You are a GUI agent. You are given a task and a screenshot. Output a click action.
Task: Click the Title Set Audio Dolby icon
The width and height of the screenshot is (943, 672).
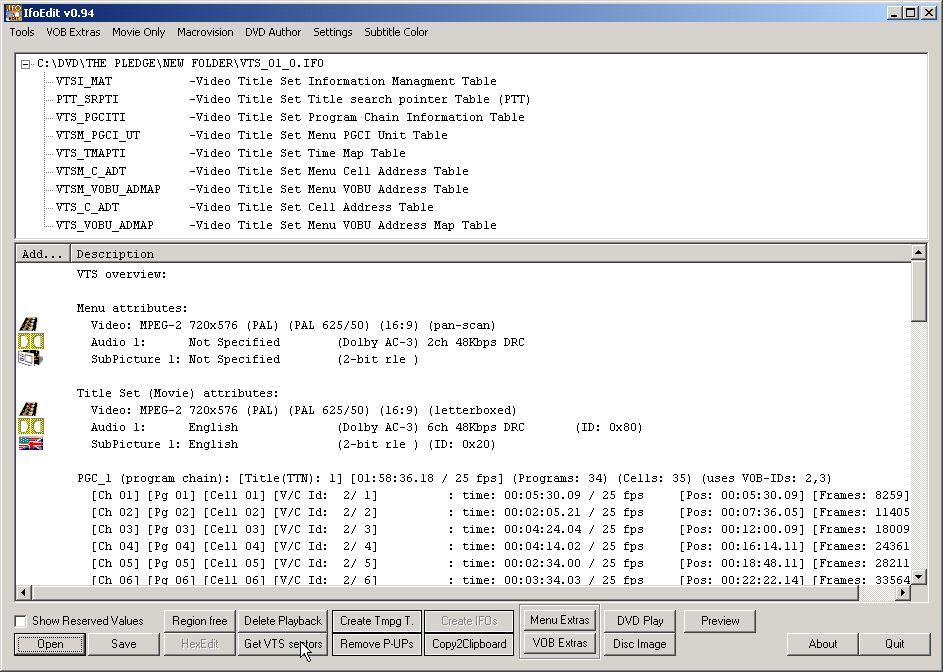pos(31,427)
